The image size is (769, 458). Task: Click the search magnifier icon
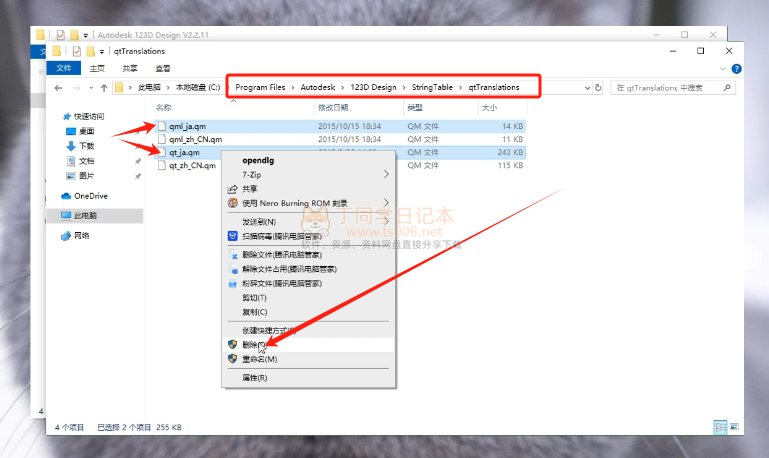pyautogui.click(x=727, y=88)
